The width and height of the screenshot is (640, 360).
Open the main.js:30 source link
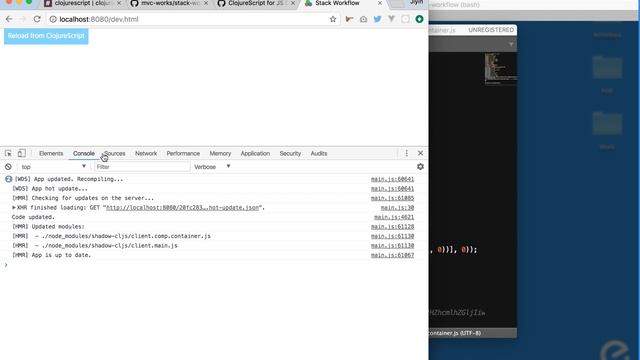pyautogui.click(x=397, y=208)
